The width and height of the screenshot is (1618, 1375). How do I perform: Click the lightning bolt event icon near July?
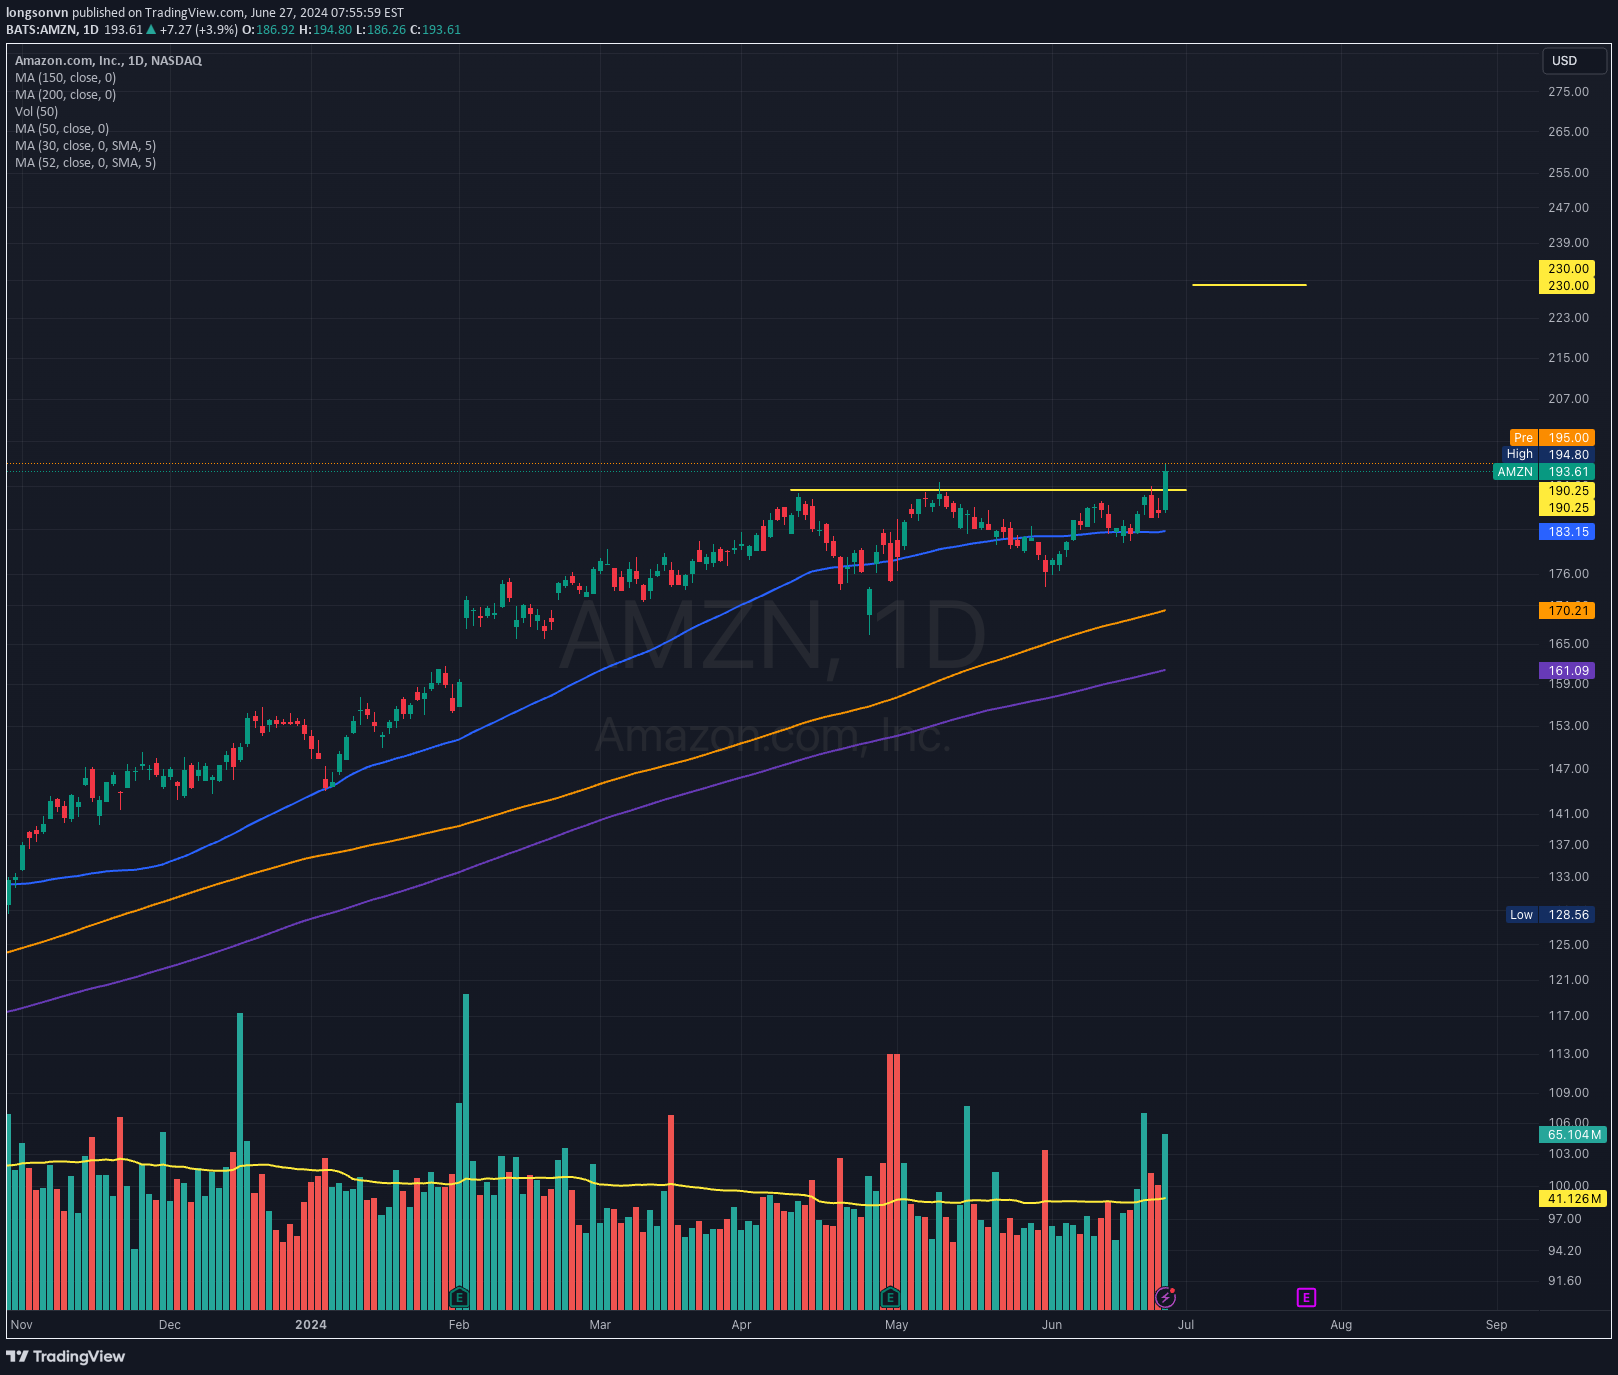coord(1165,1297)
